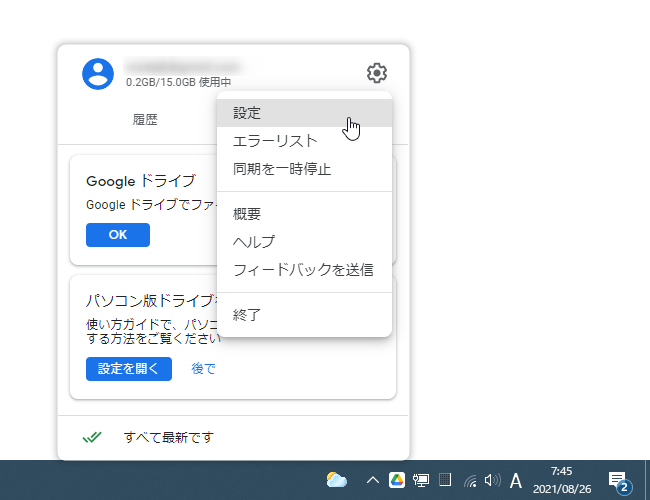Select 終了 to quit Drive
This screenshot has width=650, height=500.
(304, 315)
